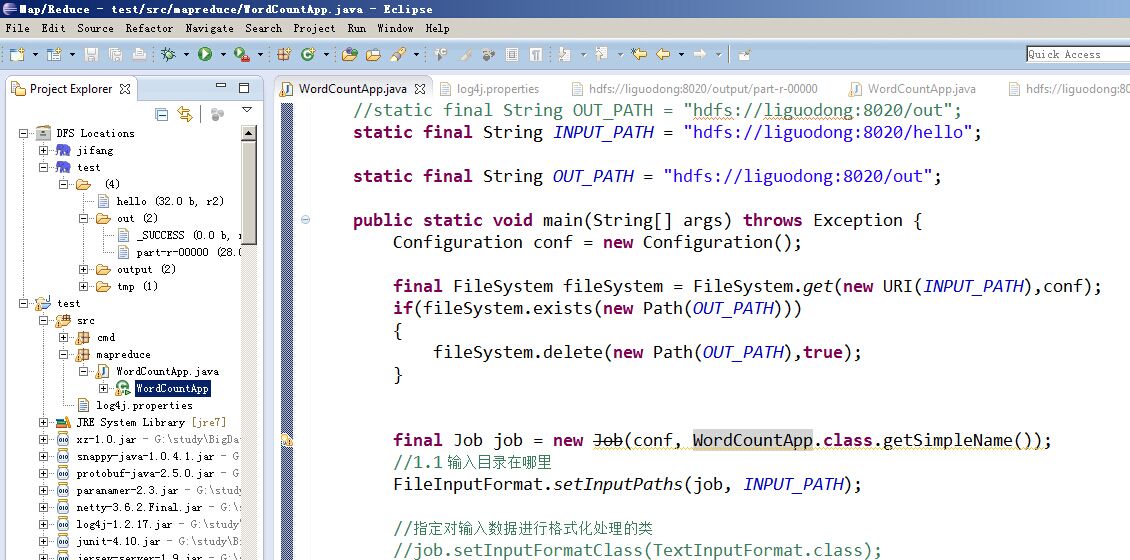Click the Forward navigation arrow icon

click(699, 54)
